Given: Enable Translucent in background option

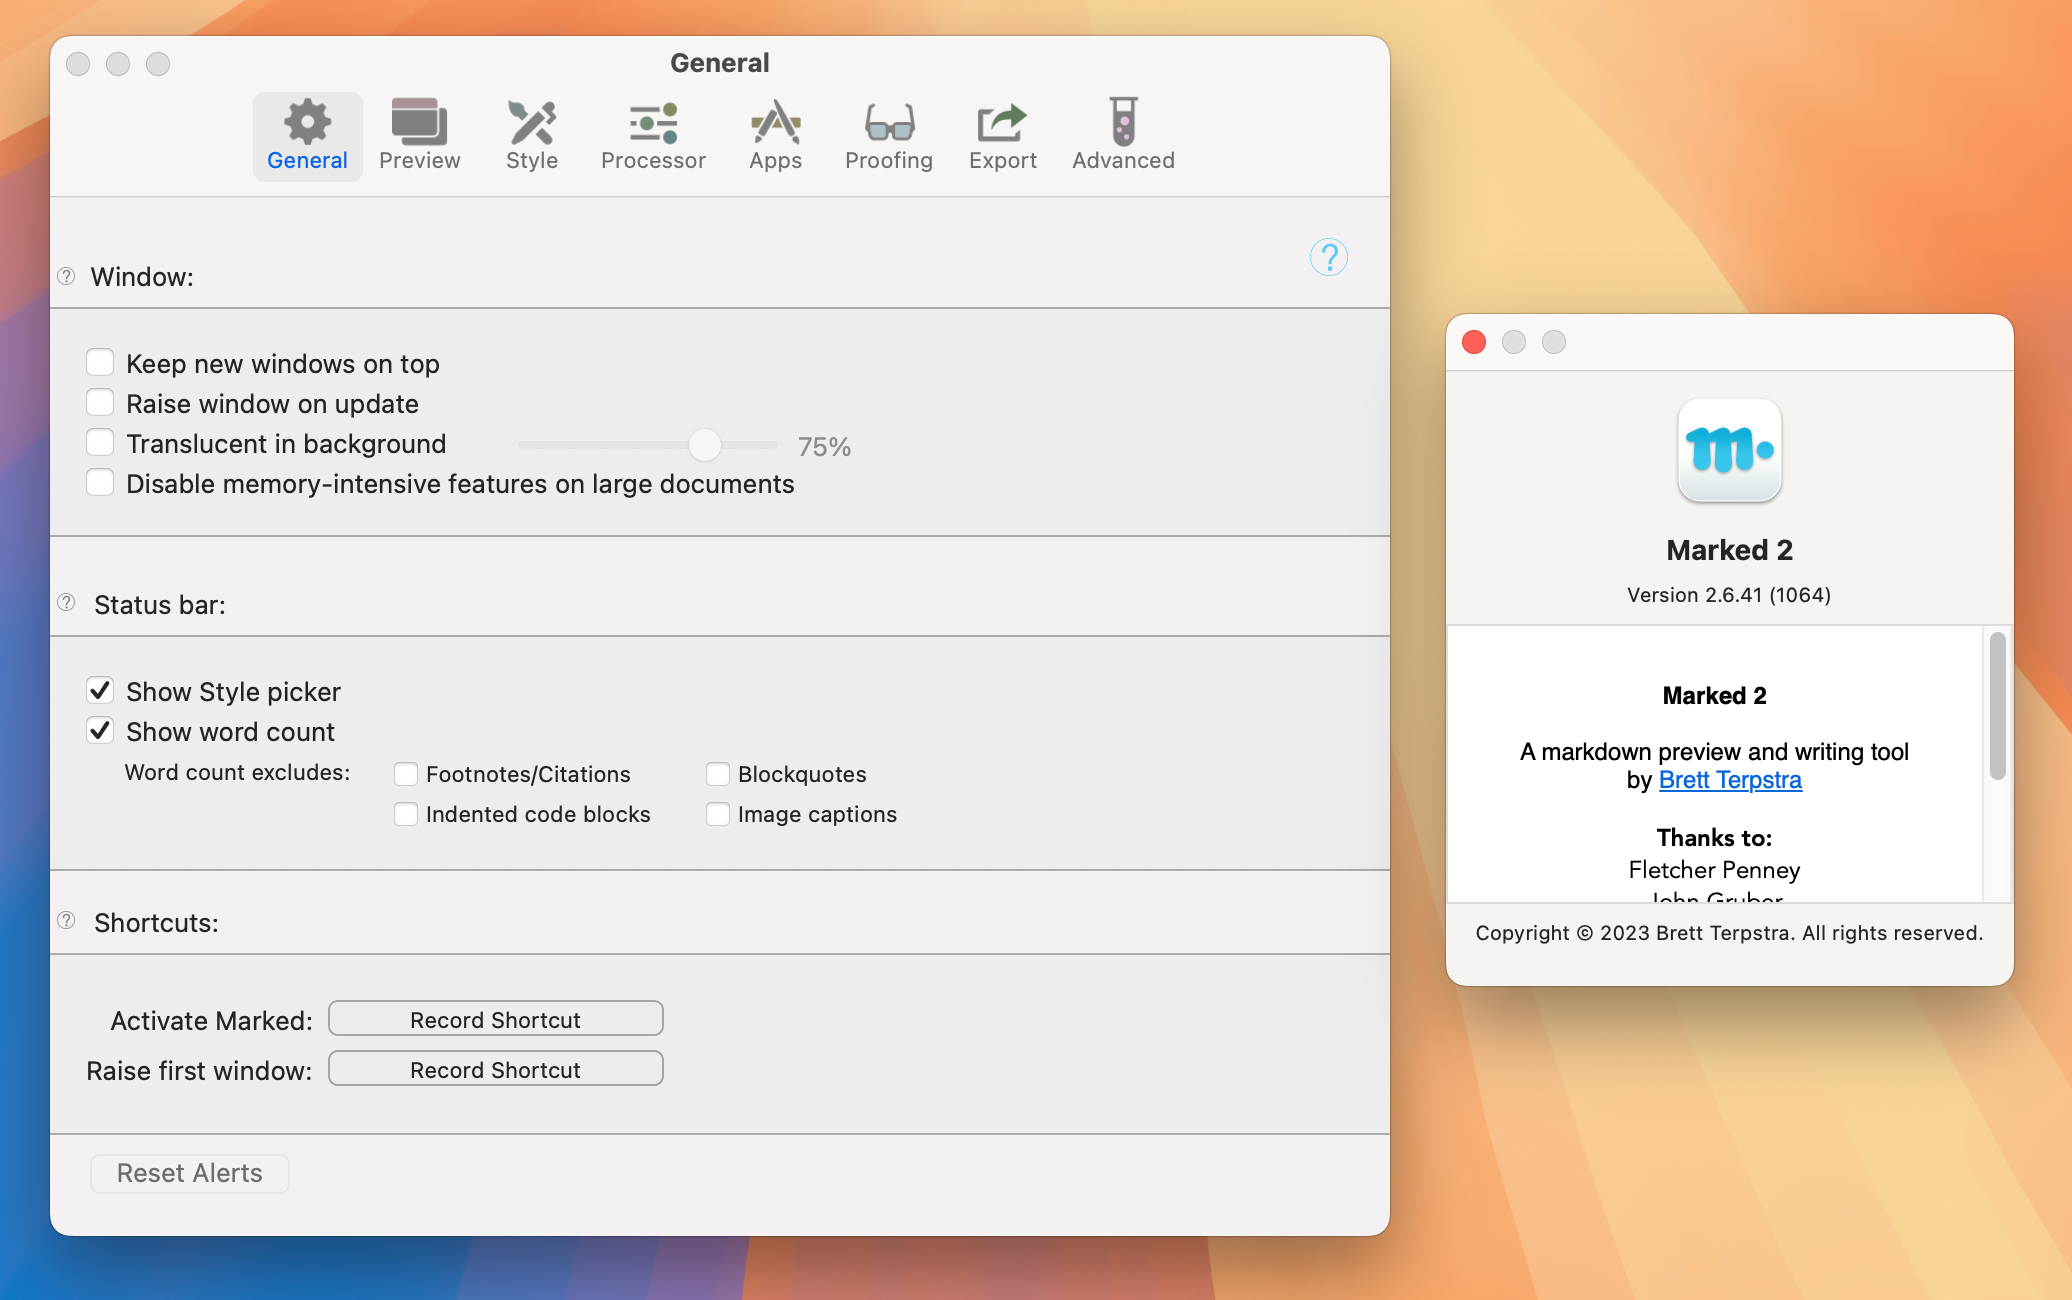Looking at the screenshot, I should [100, 442].
